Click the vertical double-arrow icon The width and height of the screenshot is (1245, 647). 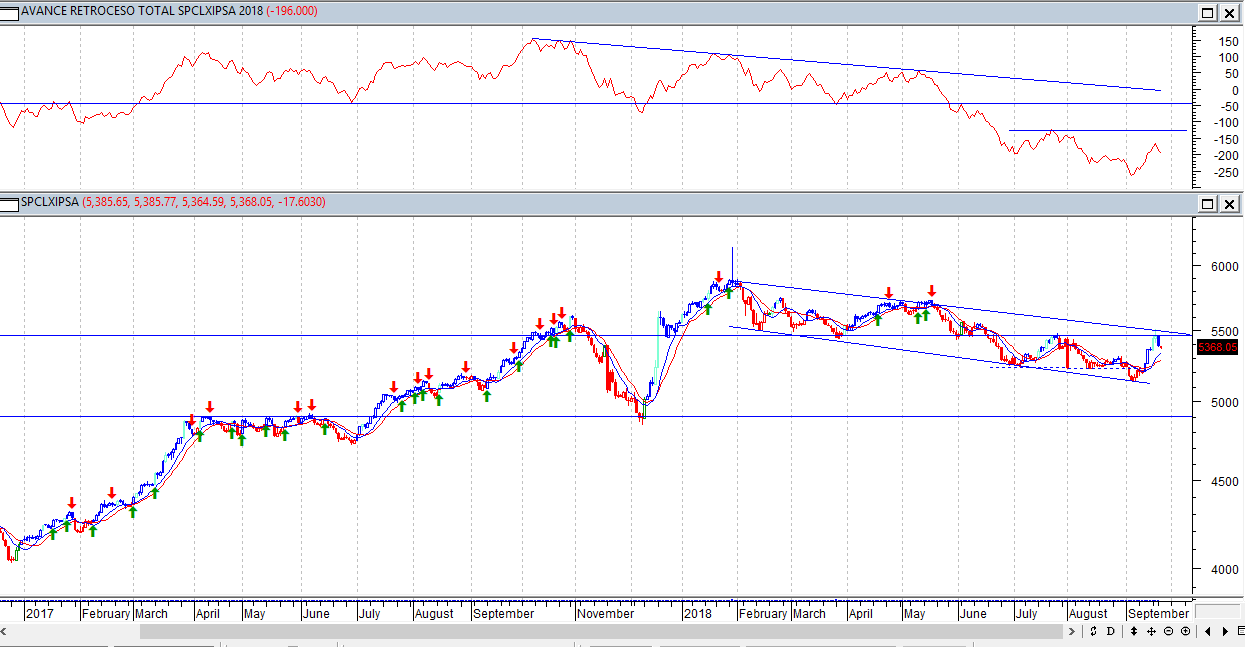pos(1133,631)
